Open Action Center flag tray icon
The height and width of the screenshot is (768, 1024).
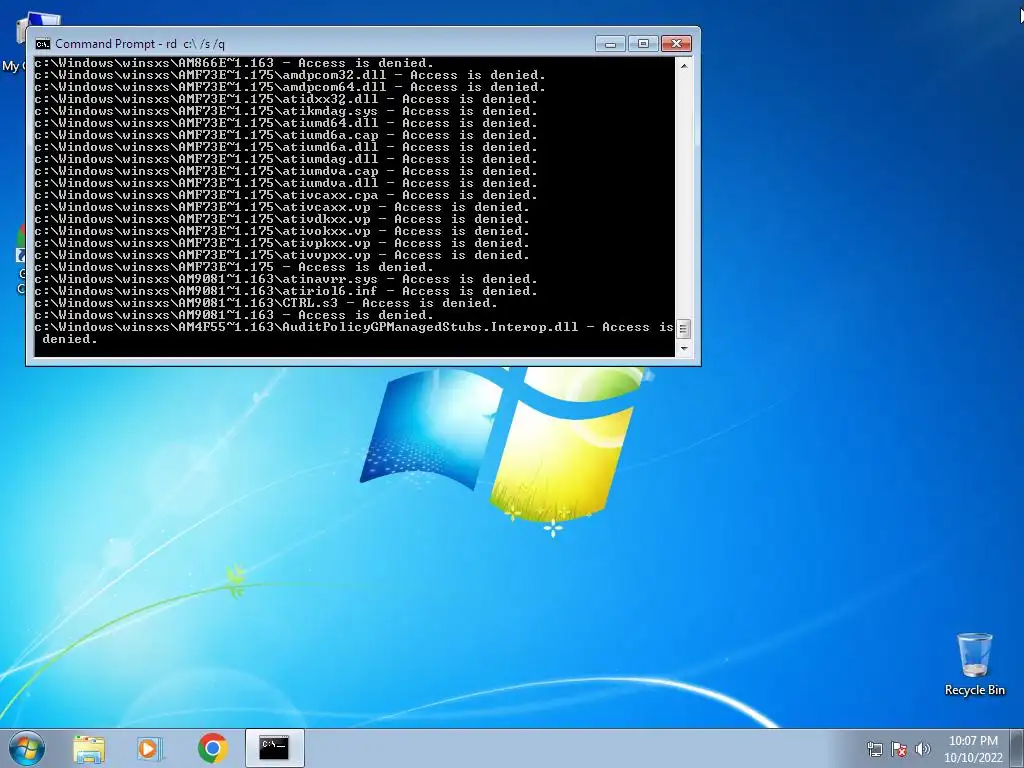click(x=899, y=749)
